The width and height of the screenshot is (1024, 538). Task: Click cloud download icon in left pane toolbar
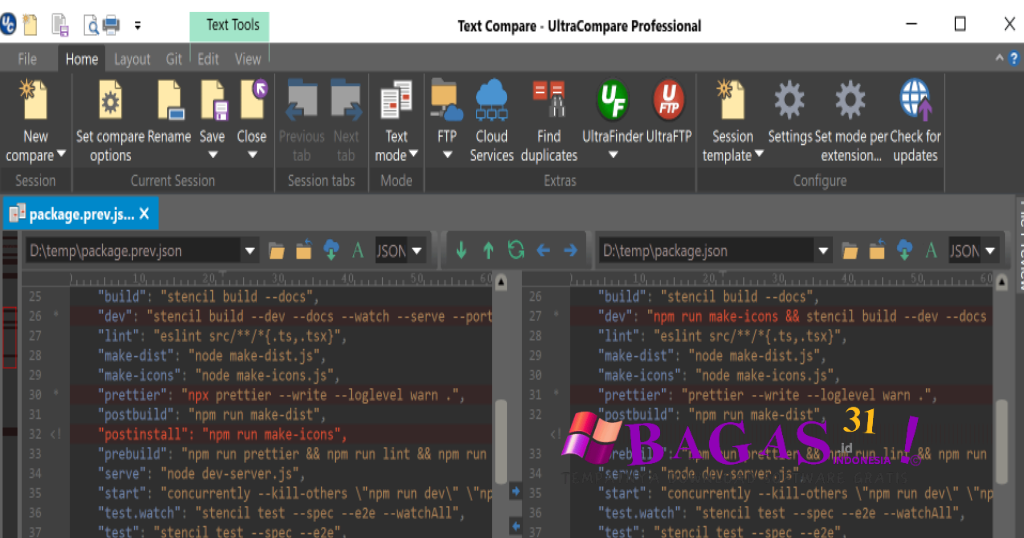pyautogui.click(x=331, y=250)
